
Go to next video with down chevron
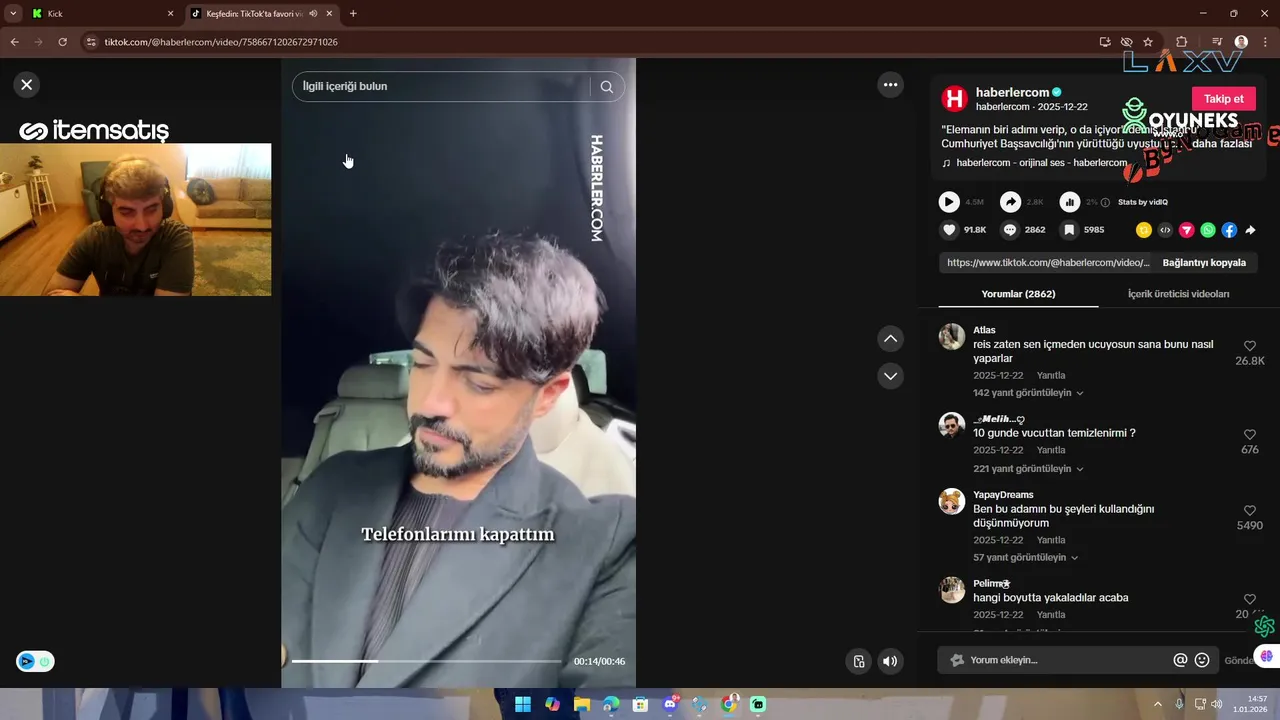(x=890, y=376)
